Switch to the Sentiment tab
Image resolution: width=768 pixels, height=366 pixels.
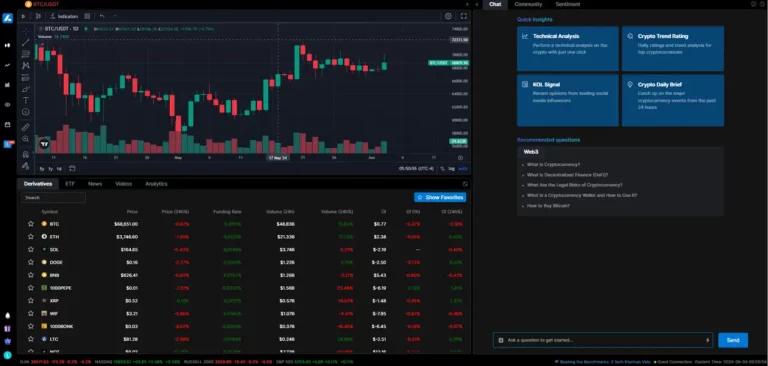coord(568,4)
